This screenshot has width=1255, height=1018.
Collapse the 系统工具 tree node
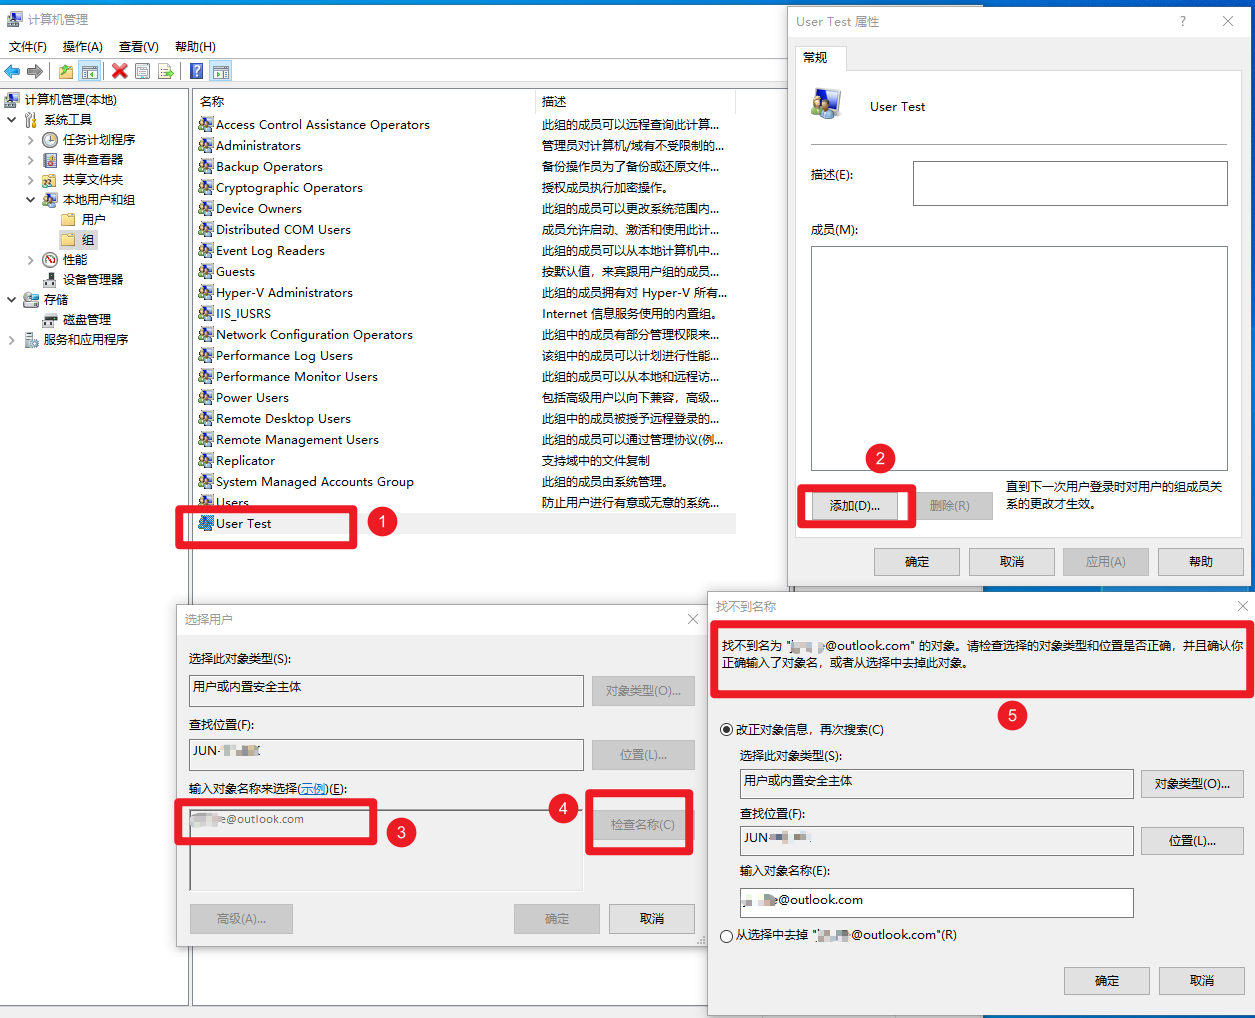12,120
